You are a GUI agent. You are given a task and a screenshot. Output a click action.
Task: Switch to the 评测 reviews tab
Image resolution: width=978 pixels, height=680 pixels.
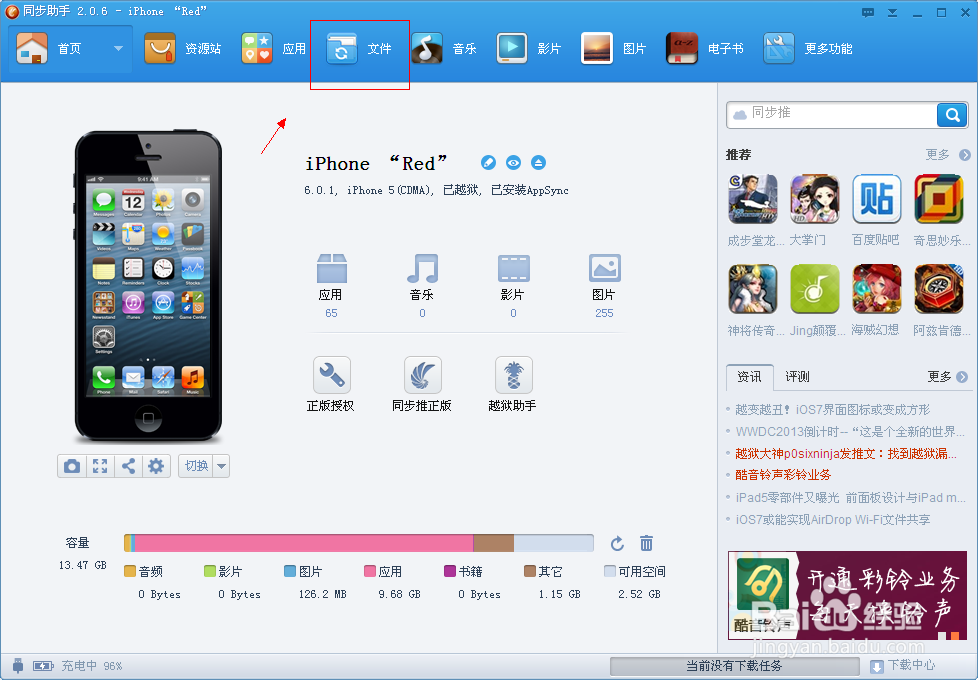[797, 377]
